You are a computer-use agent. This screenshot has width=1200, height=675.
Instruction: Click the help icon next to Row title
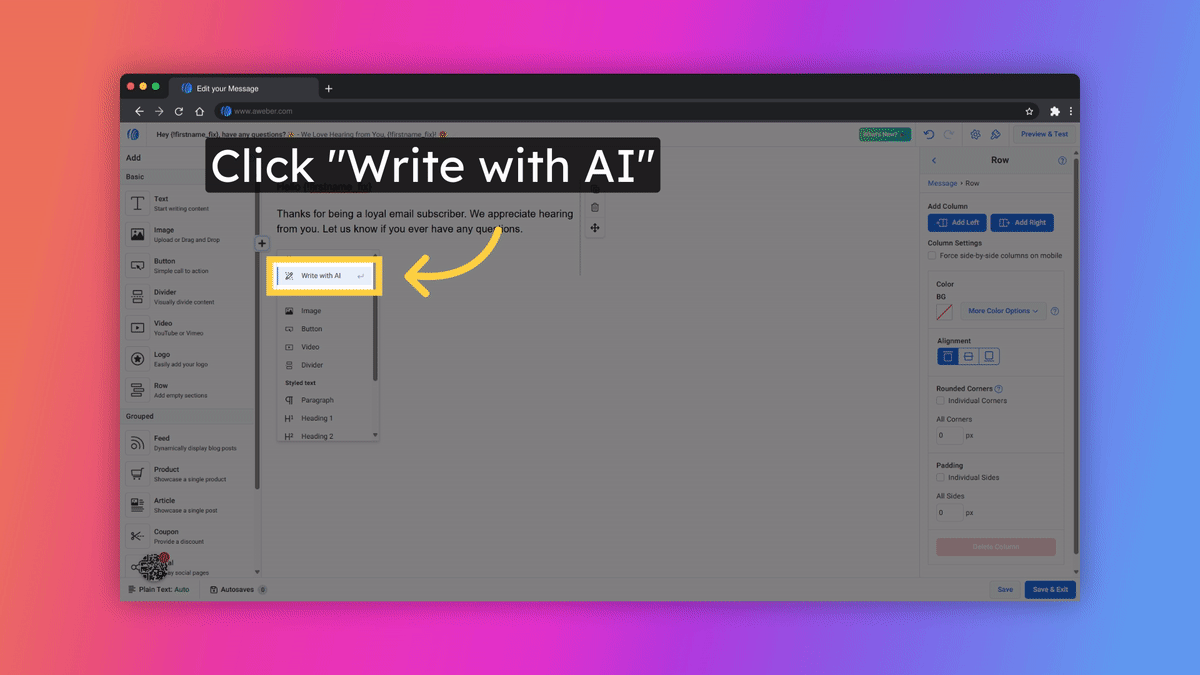[x=1062, y=160]
